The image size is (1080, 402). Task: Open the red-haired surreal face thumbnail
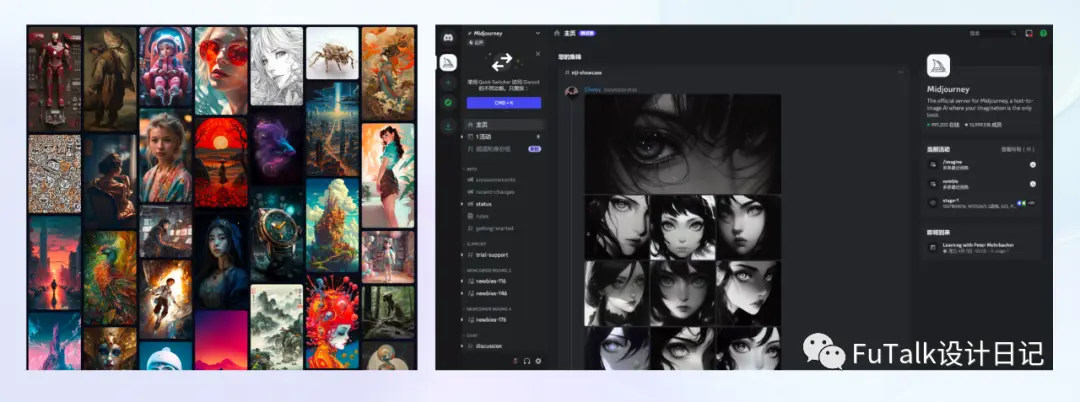click(x=332, y=321)
